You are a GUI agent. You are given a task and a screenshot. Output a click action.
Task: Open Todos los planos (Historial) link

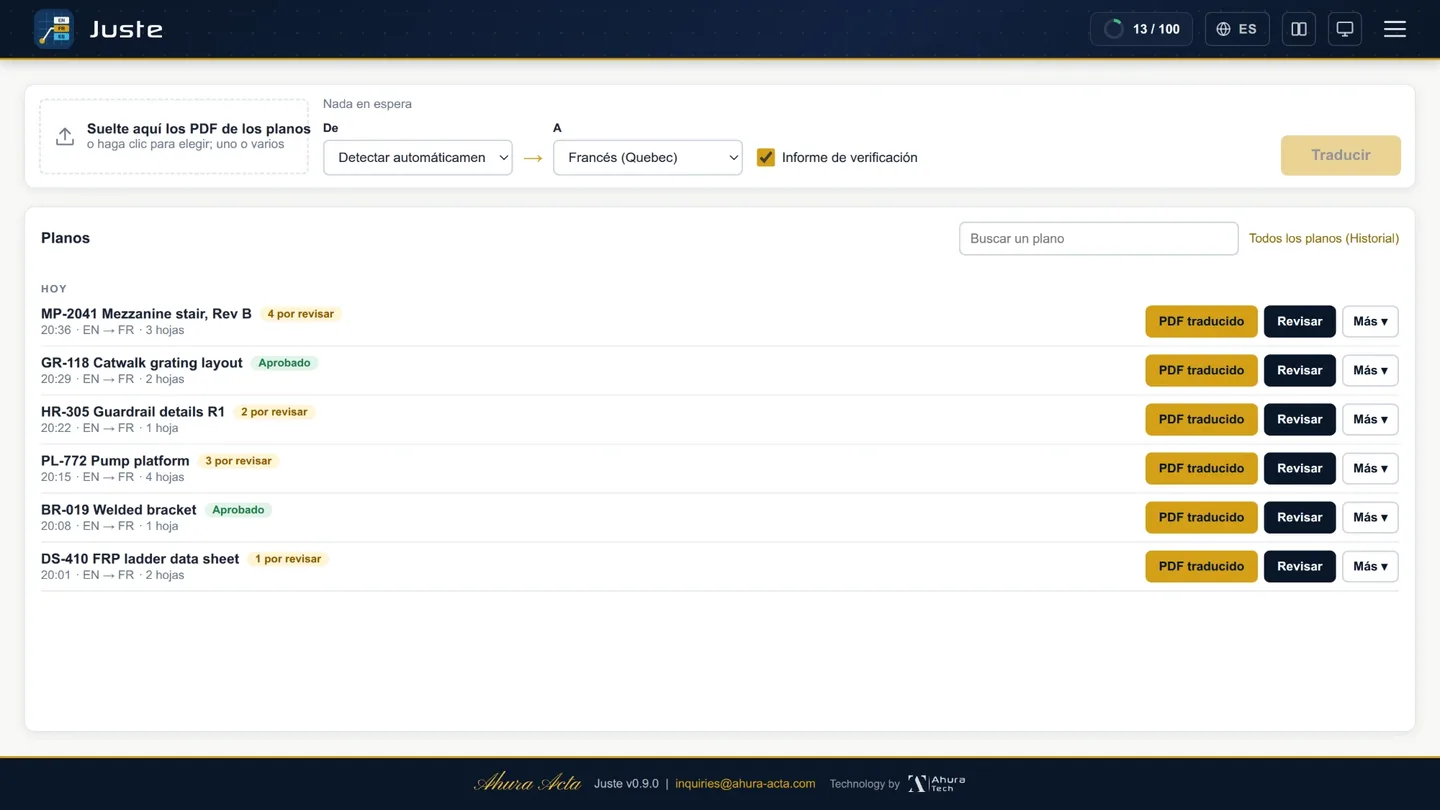click(x=1324, y=238)
